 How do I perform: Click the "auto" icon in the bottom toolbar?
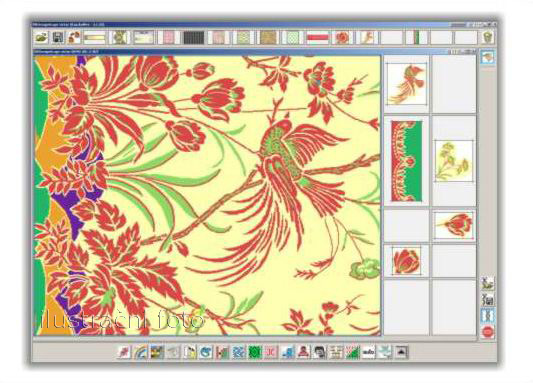368,352
